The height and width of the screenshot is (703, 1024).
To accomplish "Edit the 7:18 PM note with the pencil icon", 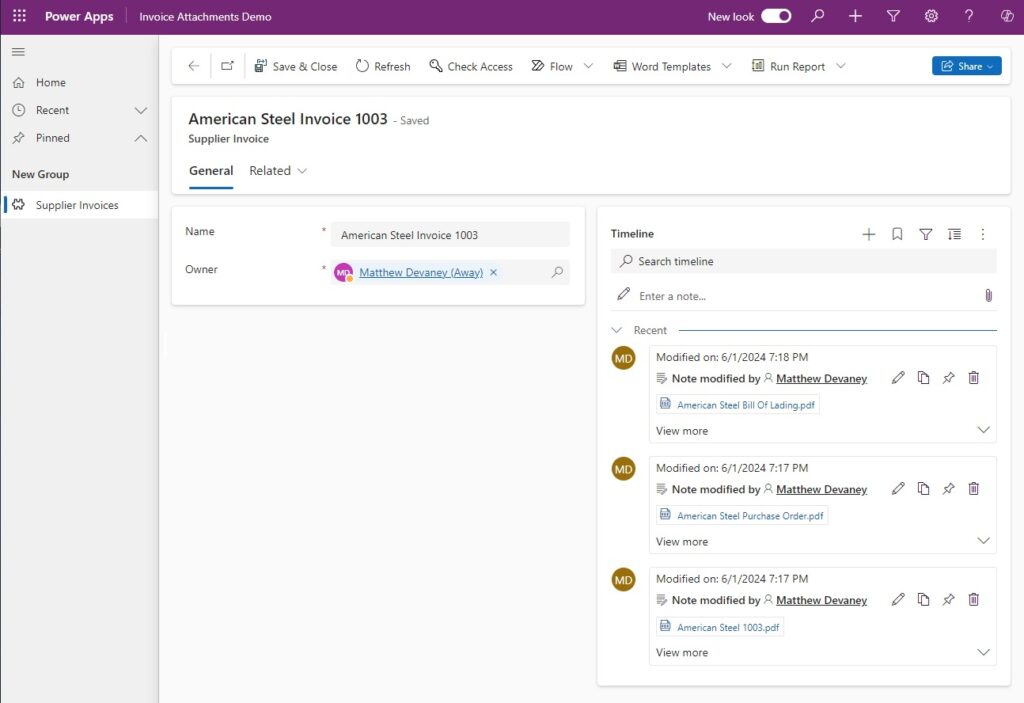I will coord(898,377).
